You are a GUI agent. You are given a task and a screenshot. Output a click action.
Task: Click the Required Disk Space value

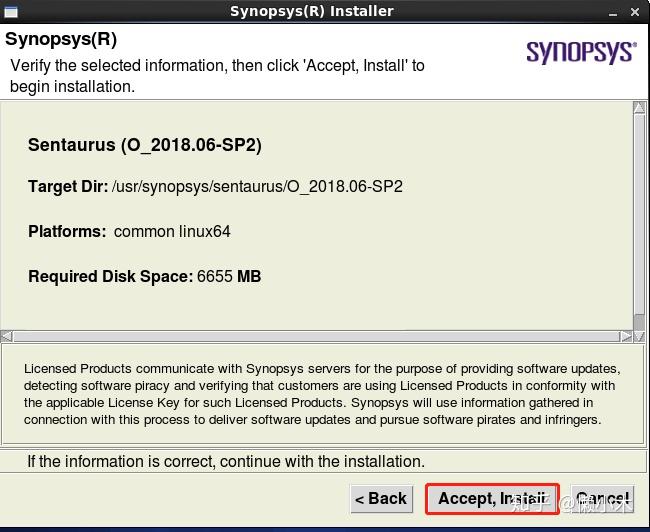pos(229,276)
